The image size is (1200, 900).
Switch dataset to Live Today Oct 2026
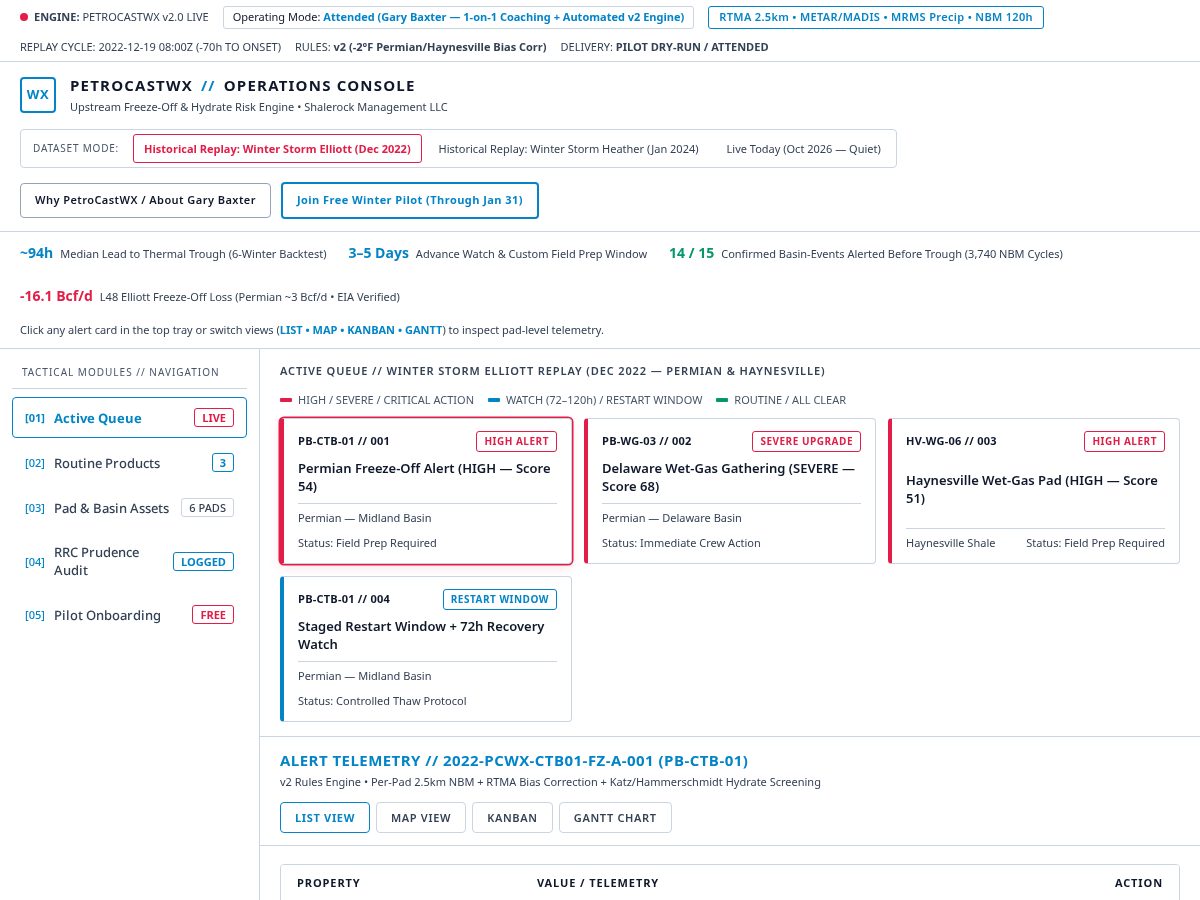[x=803, y=148]
